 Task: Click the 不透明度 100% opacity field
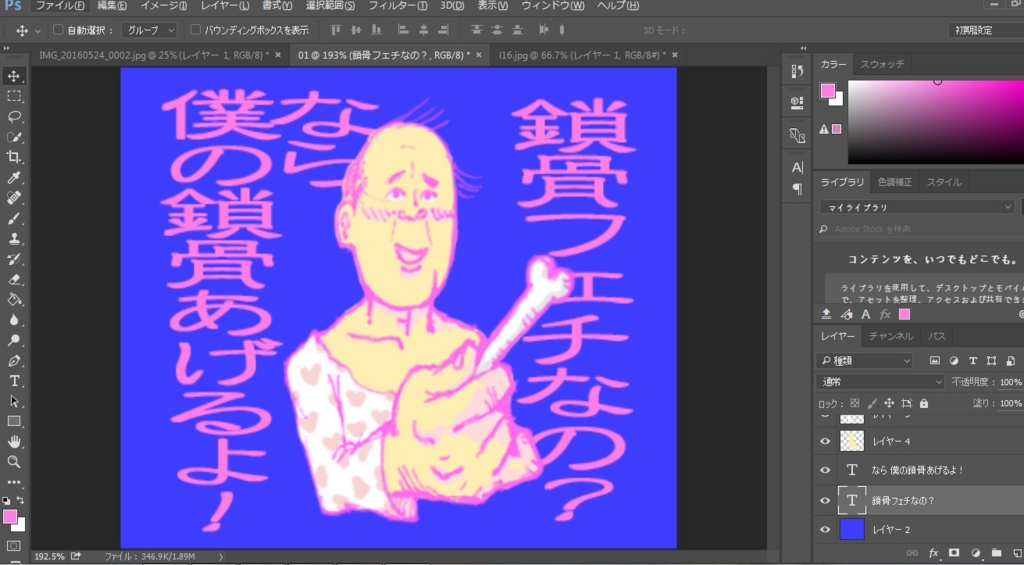(x=1010, y=382)
